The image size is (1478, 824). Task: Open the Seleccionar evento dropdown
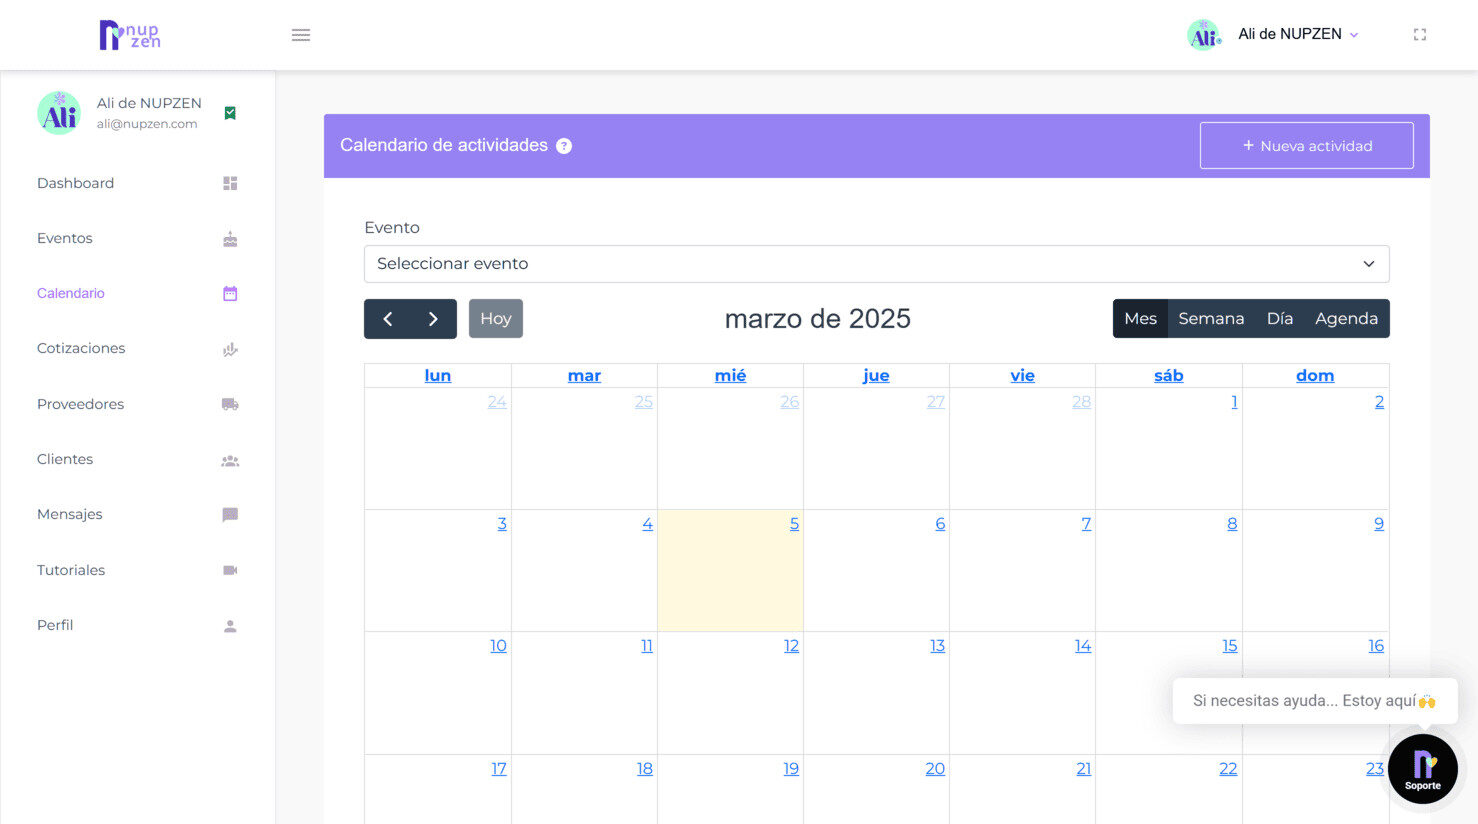[x=876, y=264]
